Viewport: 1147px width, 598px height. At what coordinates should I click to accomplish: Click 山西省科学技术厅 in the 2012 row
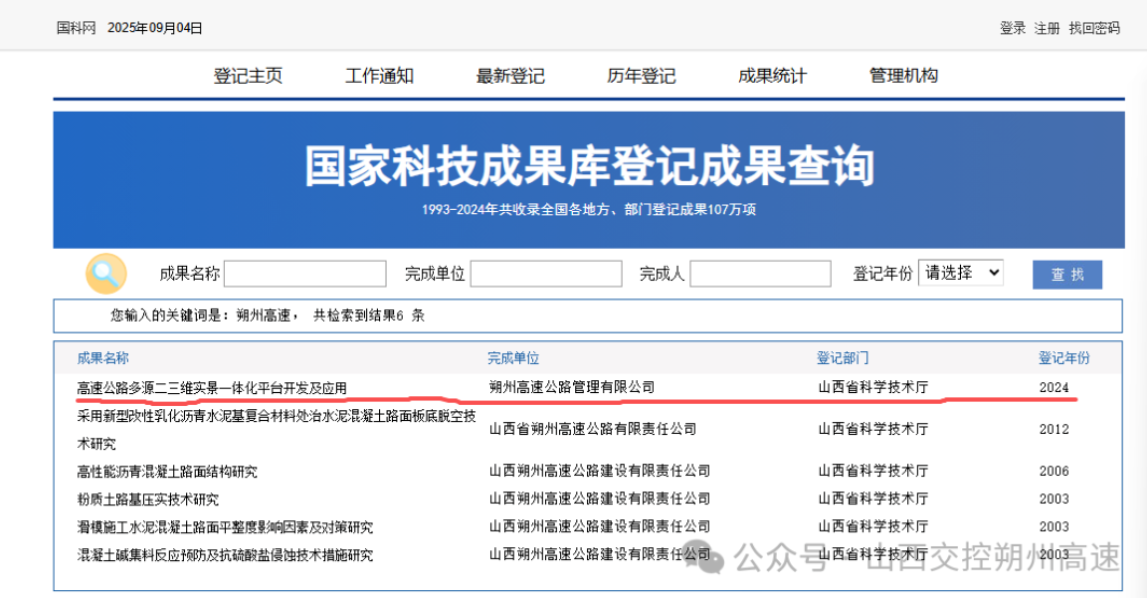(x=873, y=429)
